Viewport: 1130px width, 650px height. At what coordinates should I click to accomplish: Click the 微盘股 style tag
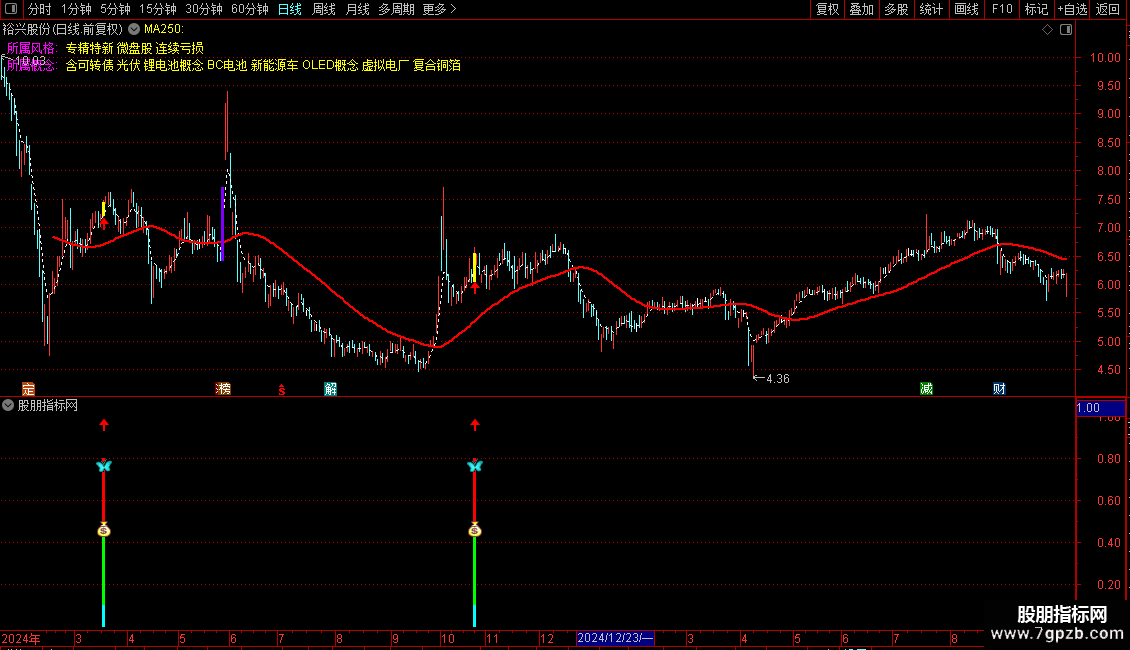click(135, 48)
